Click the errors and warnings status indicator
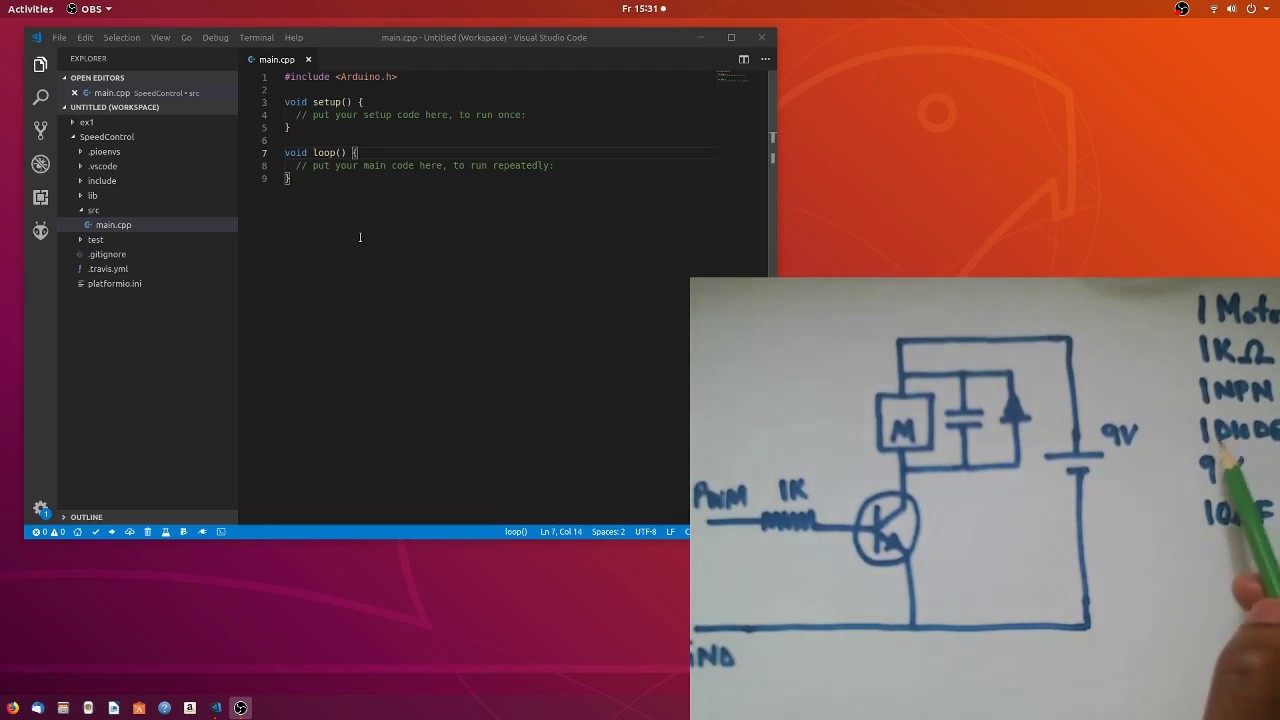The height and width of the screenshot is (720, 1280). [x=48, y=532]
